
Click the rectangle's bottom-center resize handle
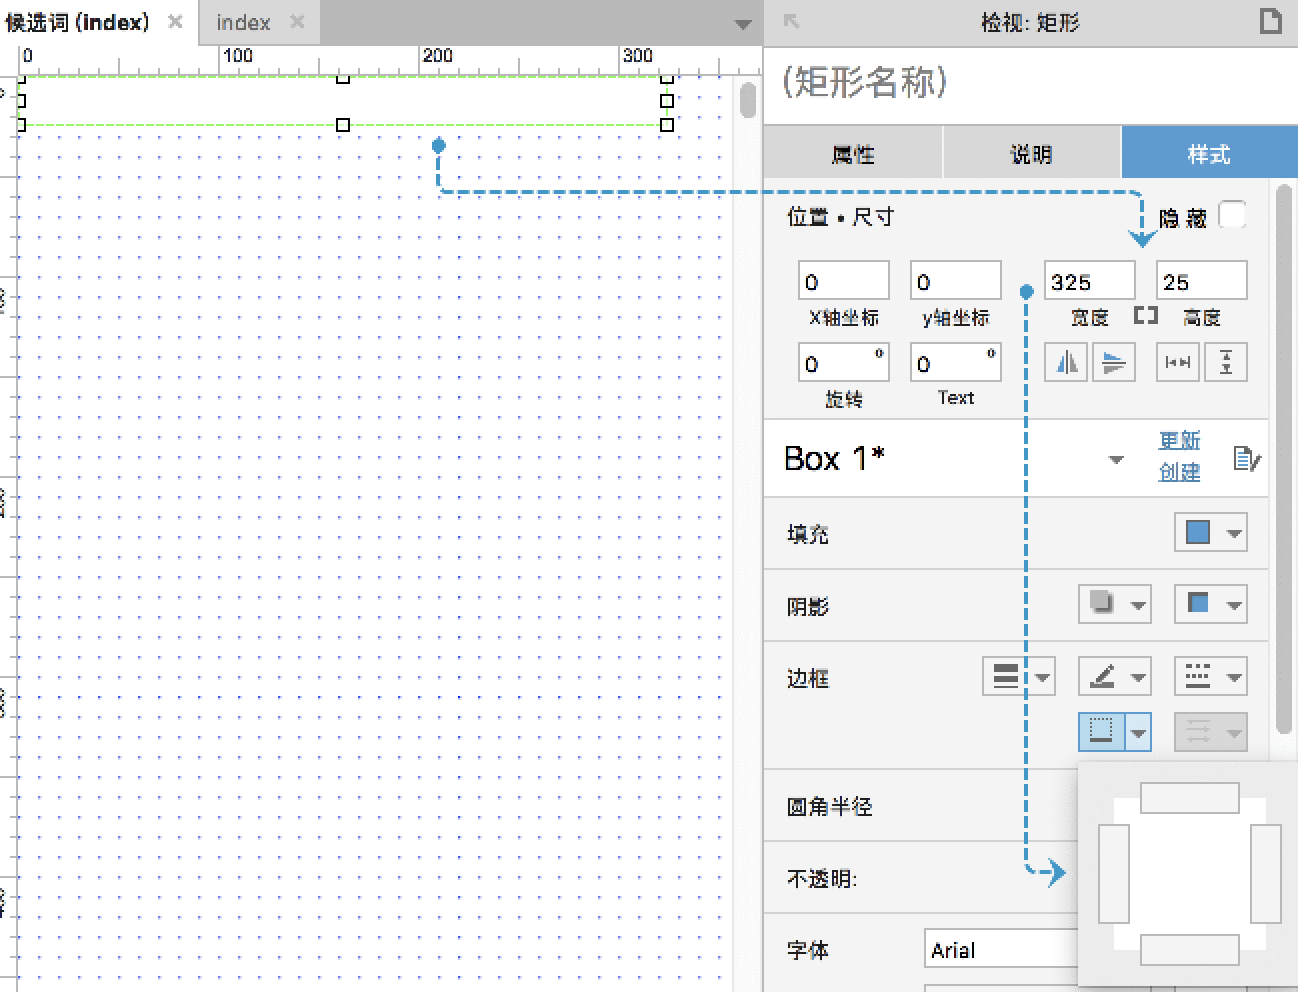pos(343,125)
